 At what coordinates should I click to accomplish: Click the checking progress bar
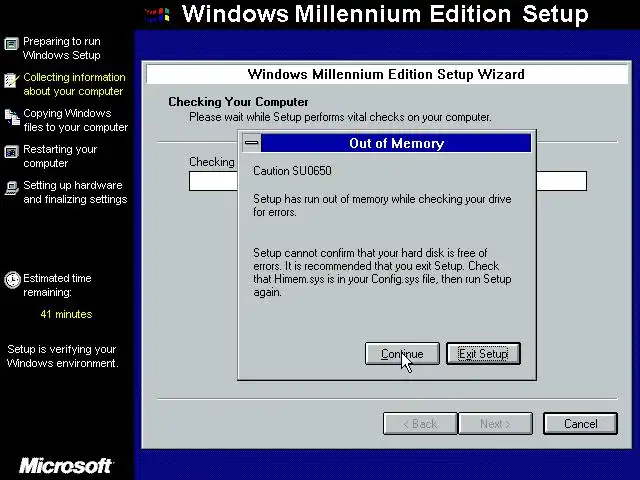(x=388, y=181)
